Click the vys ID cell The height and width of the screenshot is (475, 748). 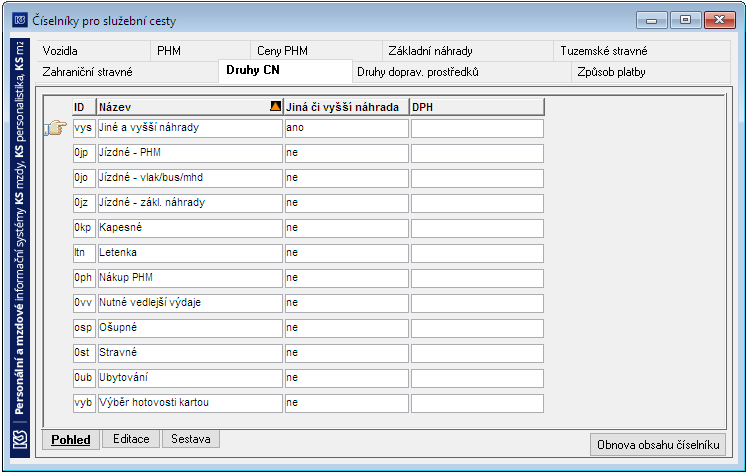point(84,128)
